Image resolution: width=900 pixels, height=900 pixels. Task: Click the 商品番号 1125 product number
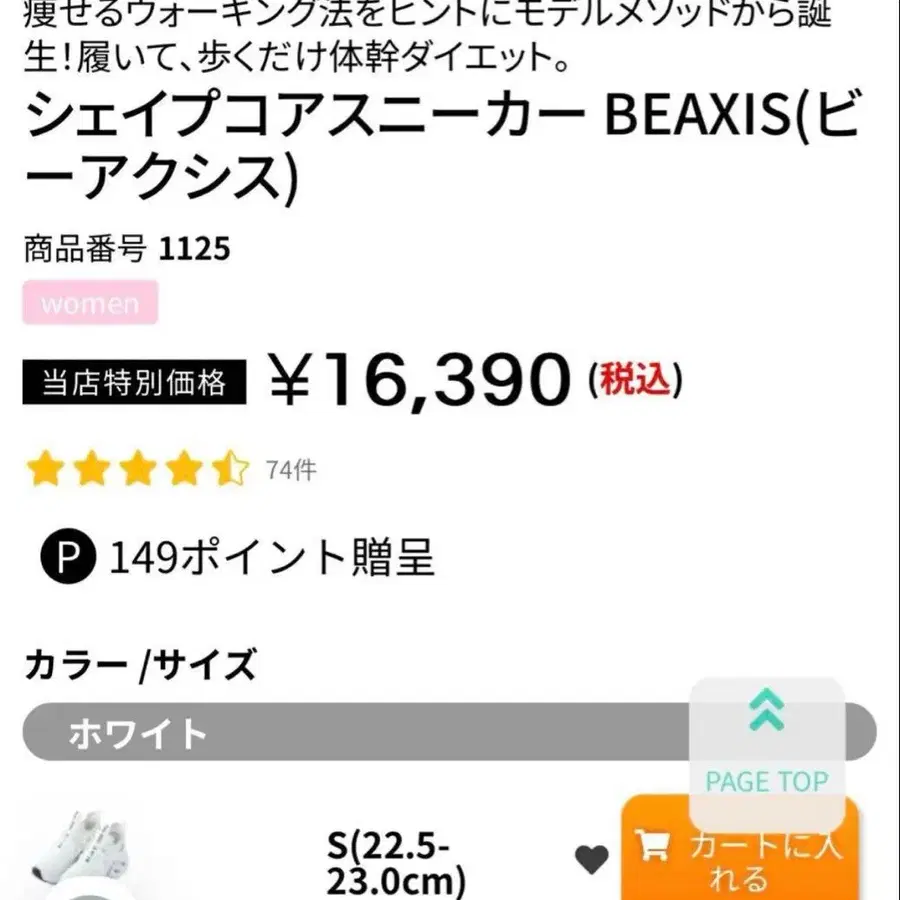(x=127, y=247)
